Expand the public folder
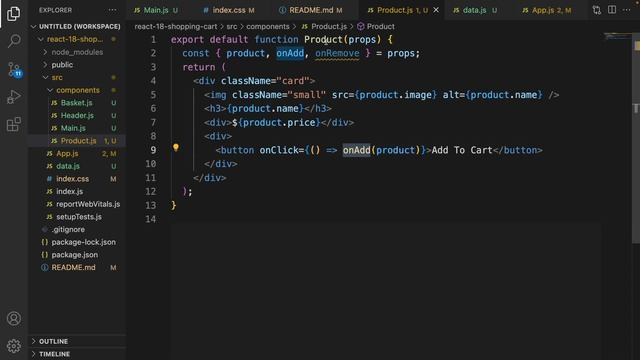 (x=77, y=64)
